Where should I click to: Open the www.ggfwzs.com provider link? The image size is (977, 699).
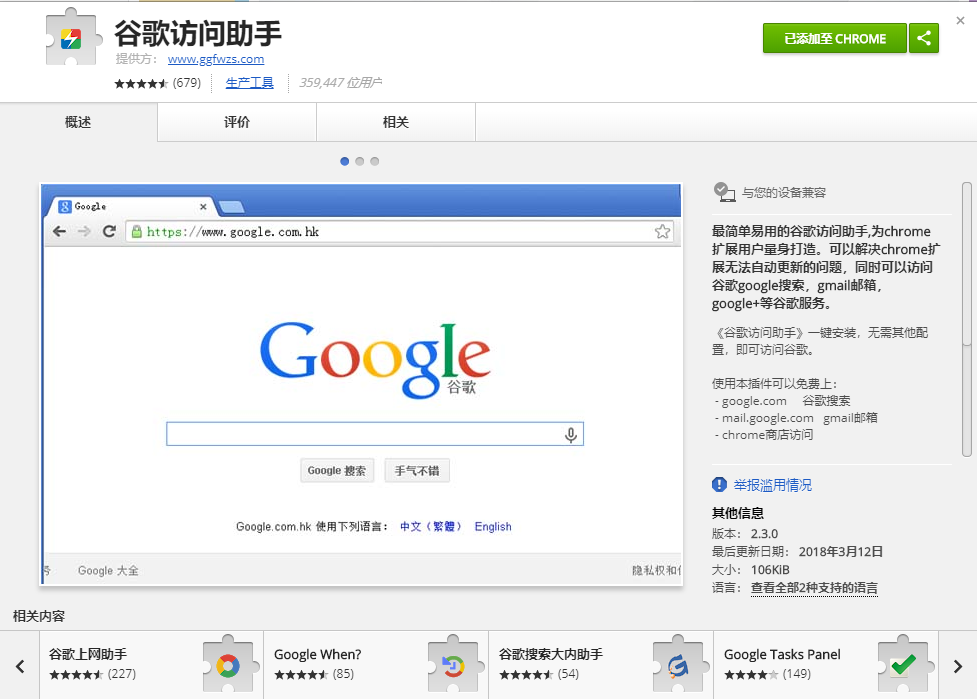[216, 59]
